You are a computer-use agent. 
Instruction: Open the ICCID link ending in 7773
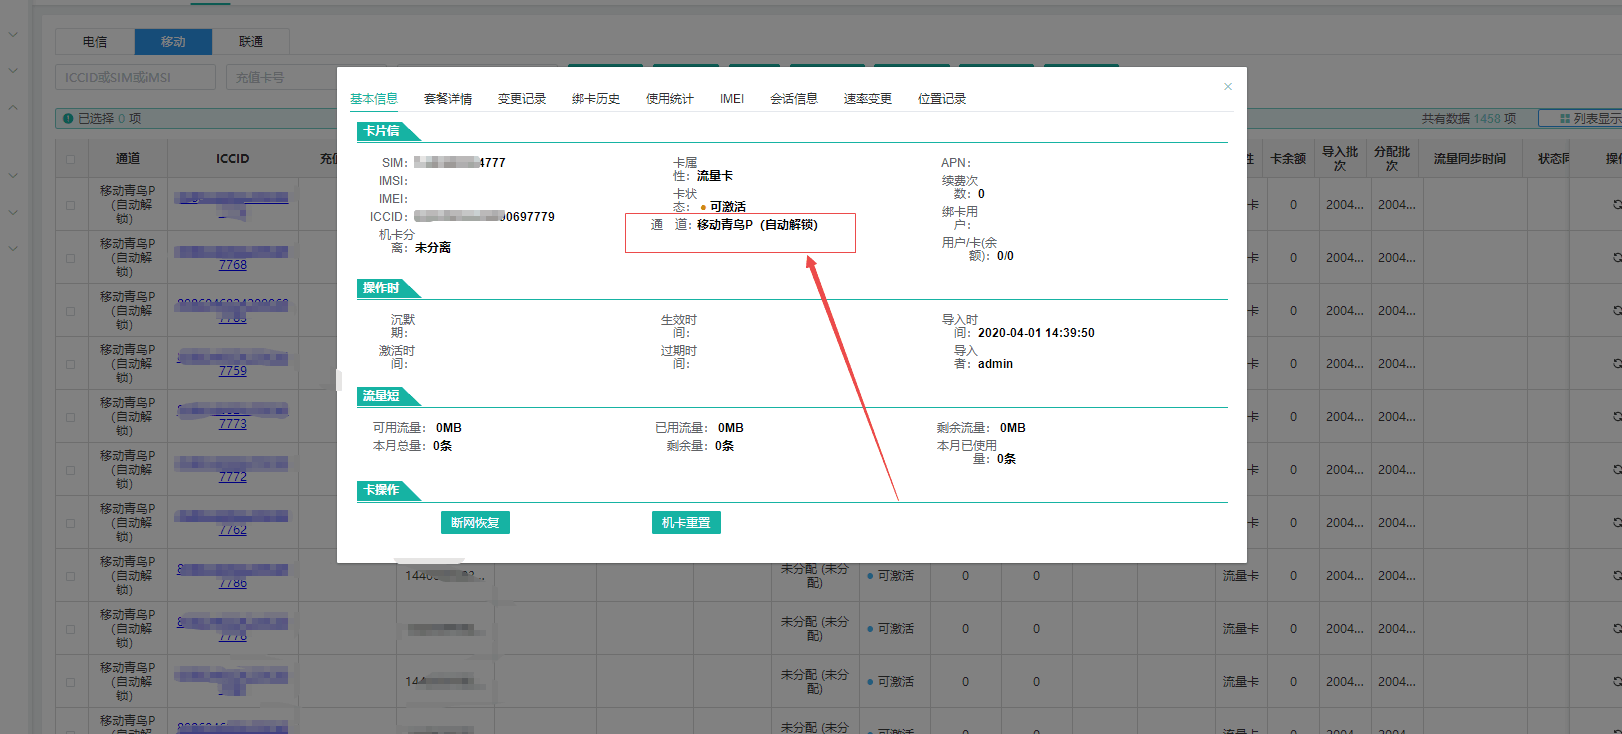[x=233, y=424]
